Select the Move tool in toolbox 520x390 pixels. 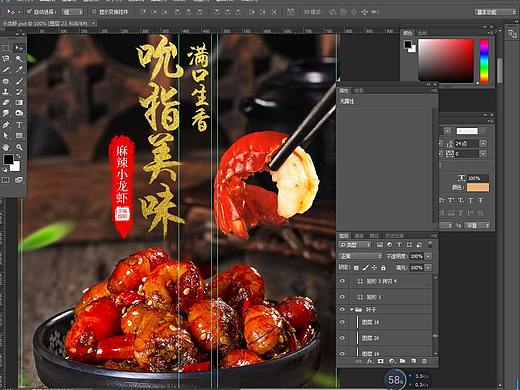[19, 48]
